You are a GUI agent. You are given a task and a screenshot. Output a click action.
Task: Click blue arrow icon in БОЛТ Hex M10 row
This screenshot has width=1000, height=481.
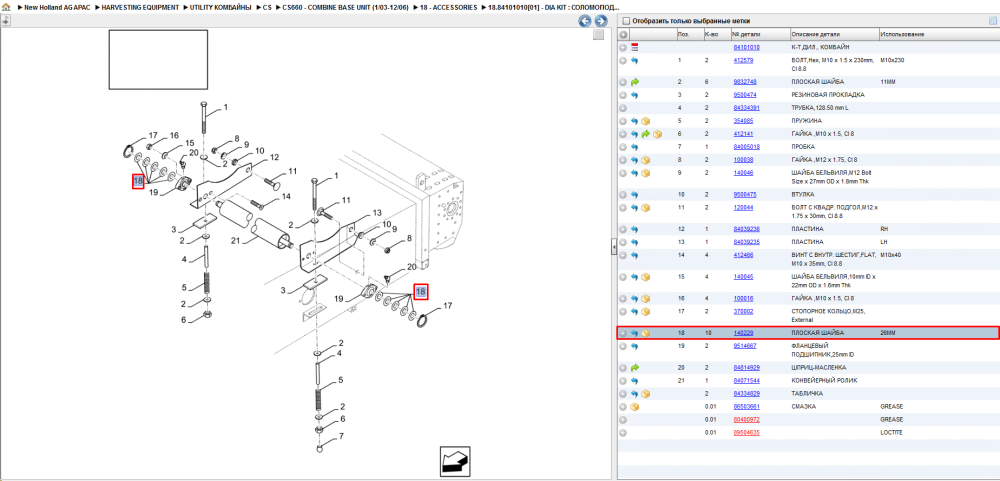point(635,60)
